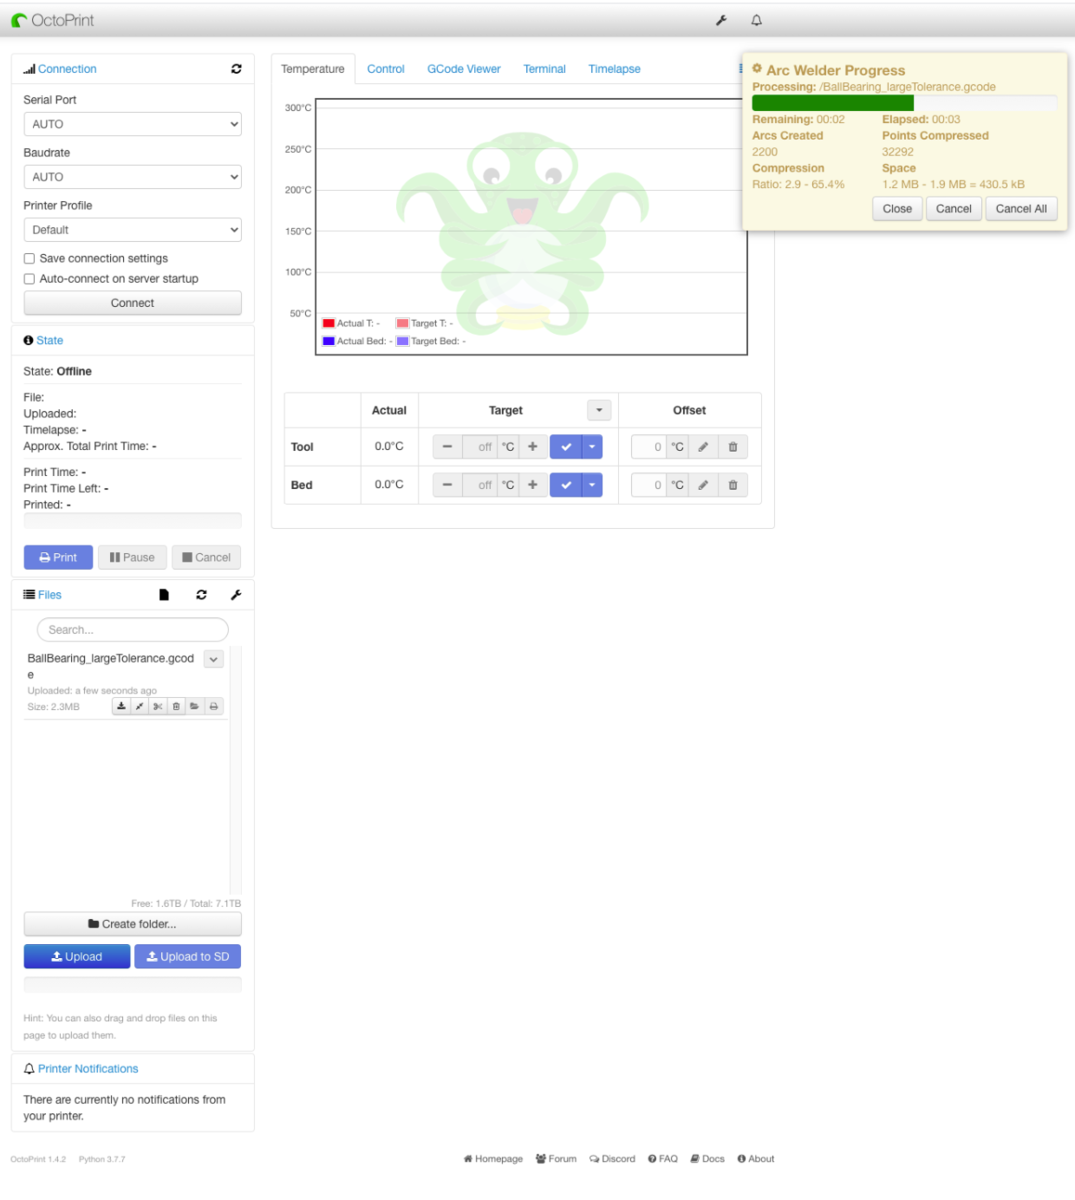The width and height of the screenshot is (1075, 1200).
Task: Switch to the Temperature tab
Action: point(313,69)
